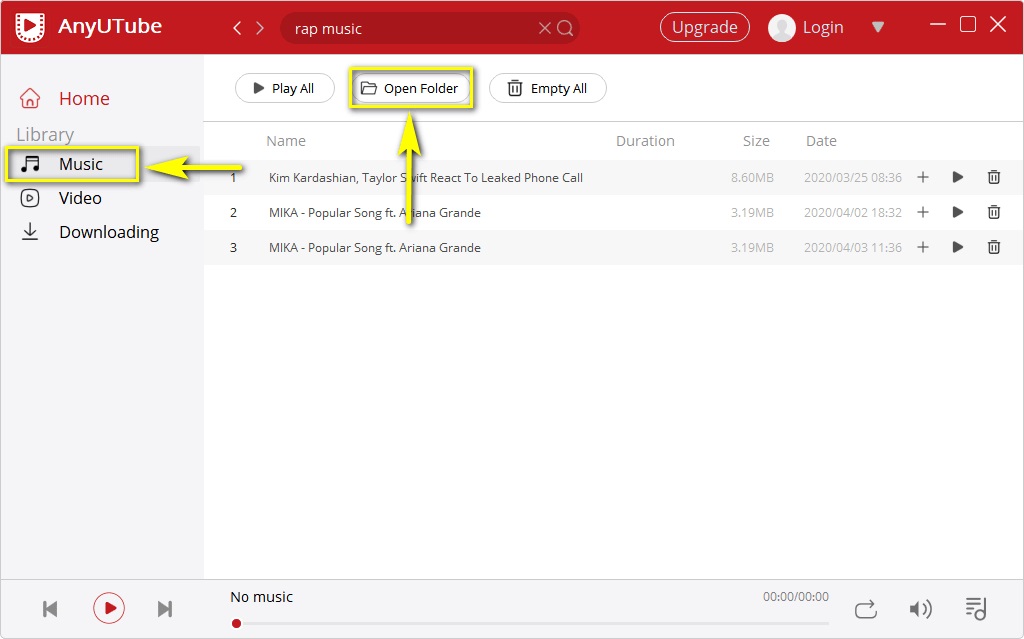Delete track 3 dated 2020/04/03
1024x639 pixels.
993,247
